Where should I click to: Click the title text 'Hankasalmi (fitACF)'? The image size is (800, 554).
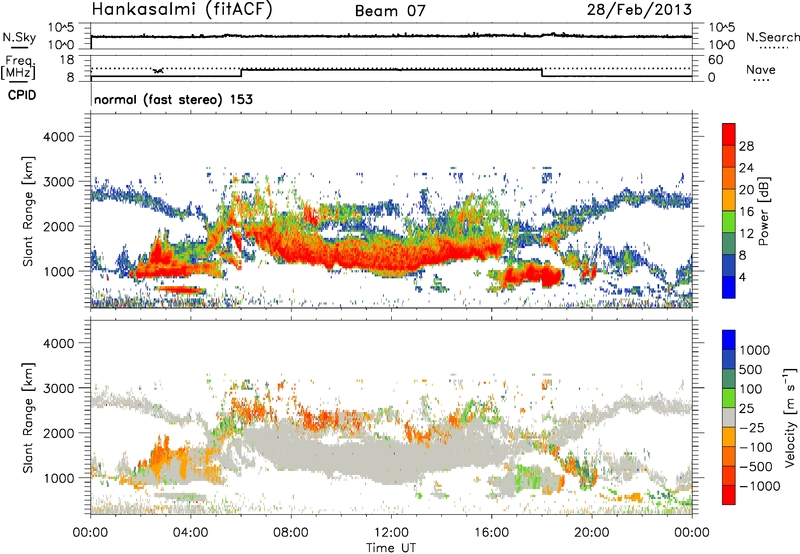pos(182,10)
